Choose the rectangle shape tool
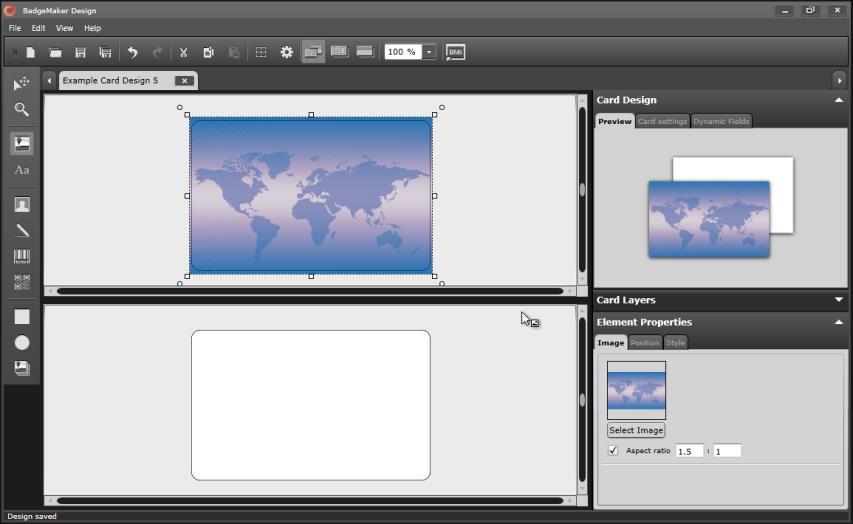Image resolution: width=853 pixels, height=524 pixels. pyautogui.click(x=22, y=317)
